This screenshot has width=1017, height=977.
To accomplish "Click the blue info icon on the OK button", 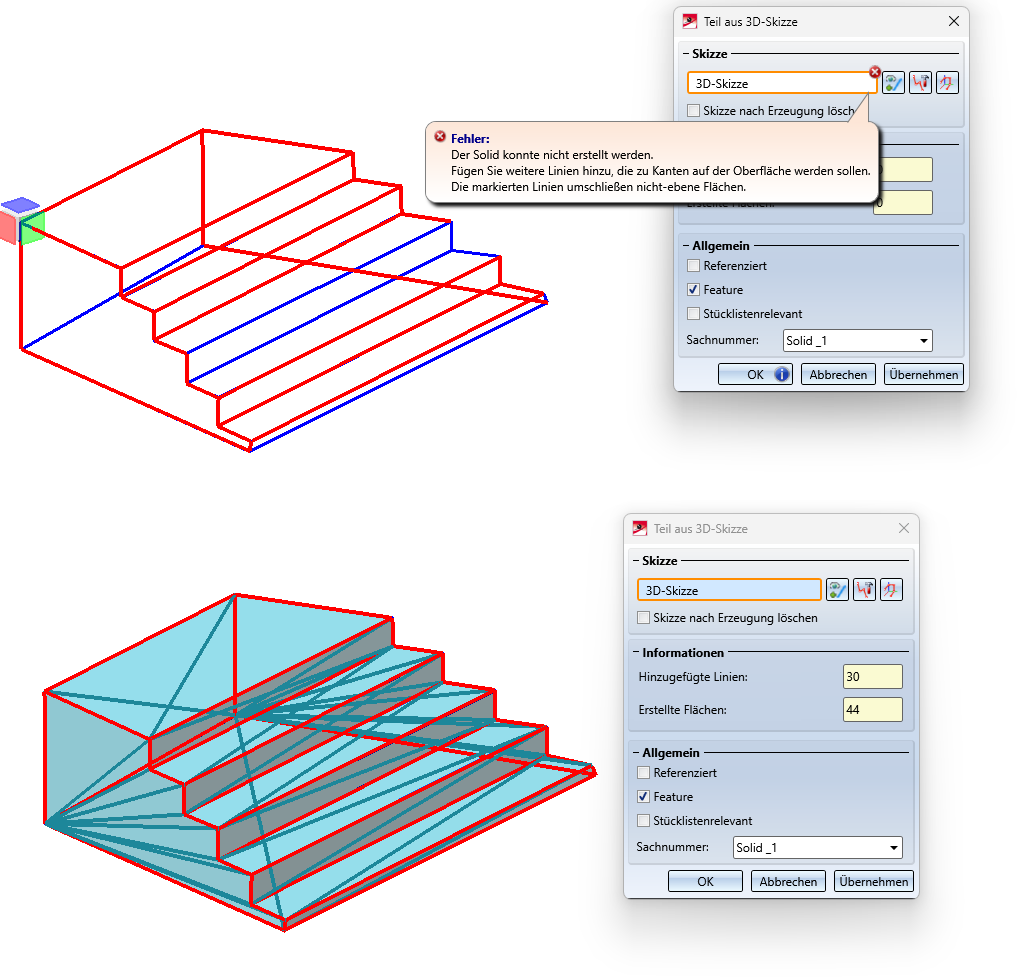I will tap(782, 374).
